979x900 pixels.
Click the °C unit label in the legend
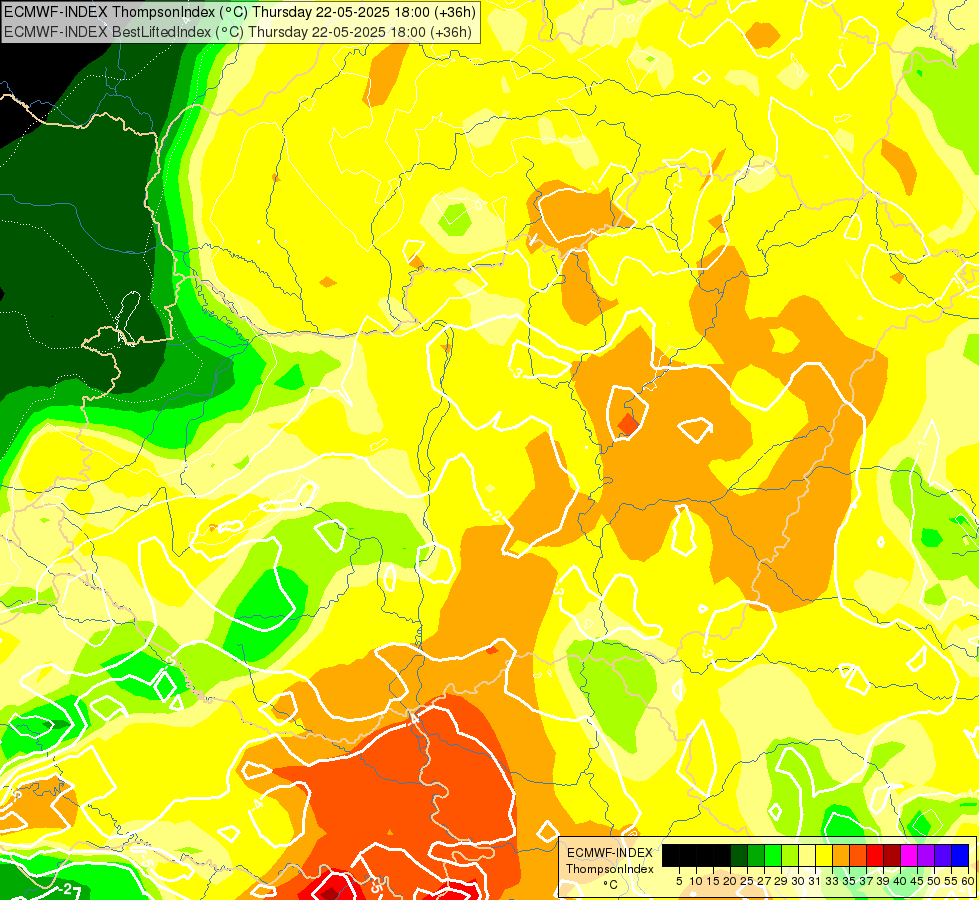pyautogui.click(x=610, y=884)
